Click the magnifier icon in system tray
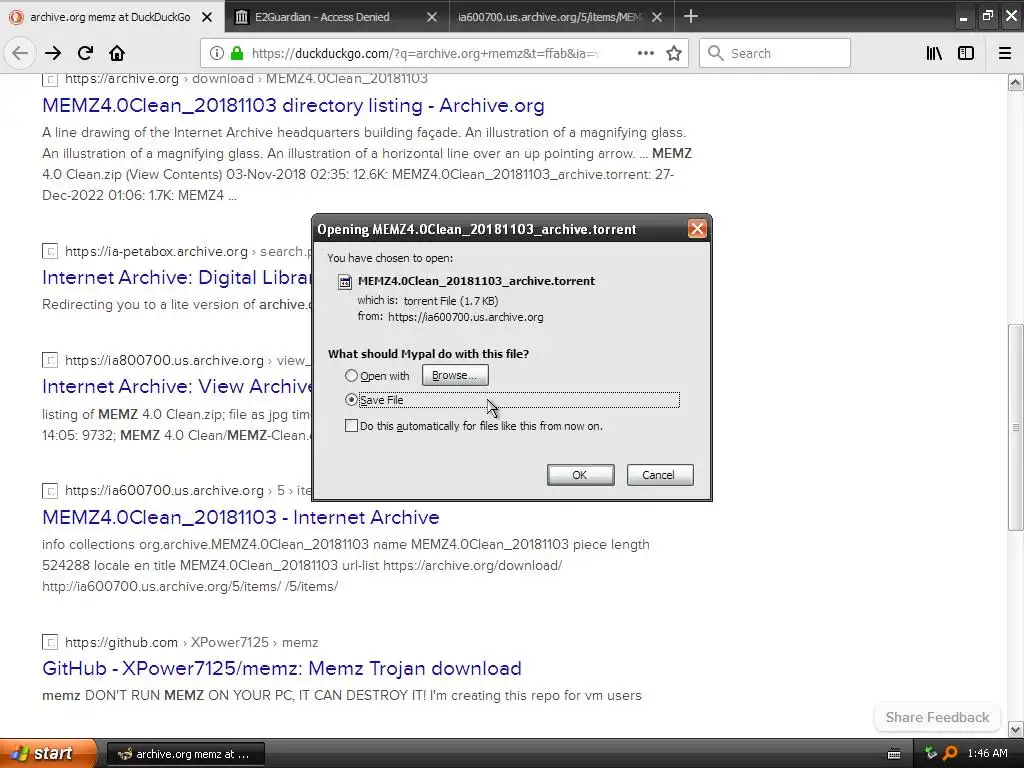Viewport: 1024px width, 768px height. (x=951, y=754)
